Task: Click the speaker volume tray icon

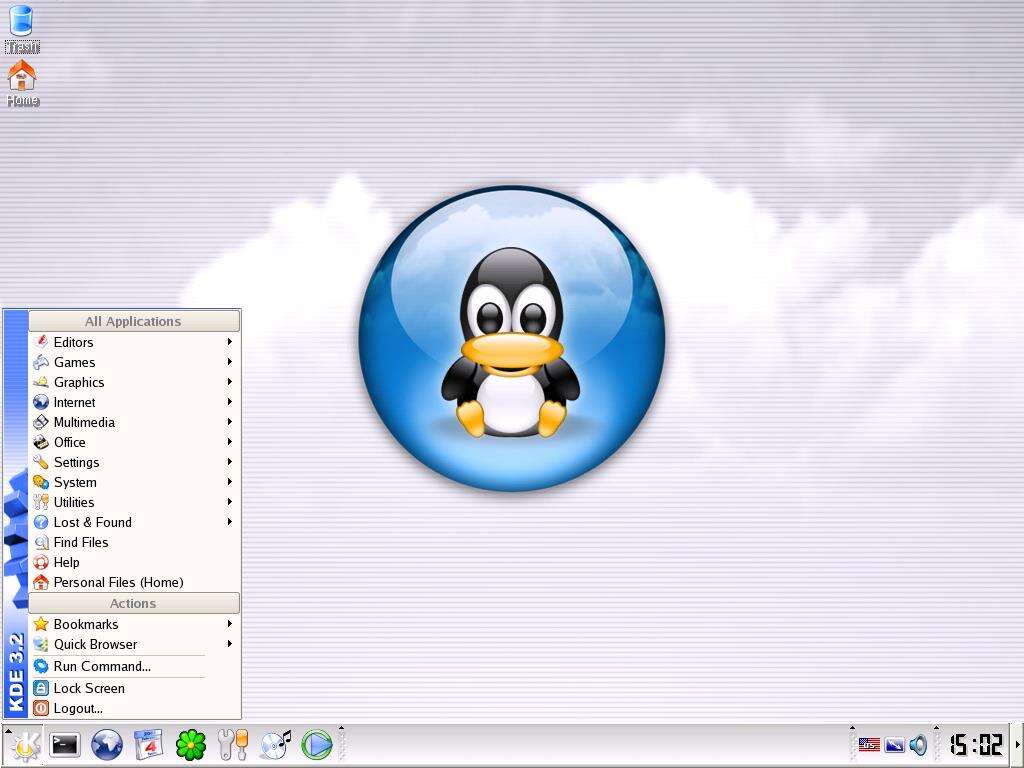Action: pyautogui.click(x=918, y=744)
